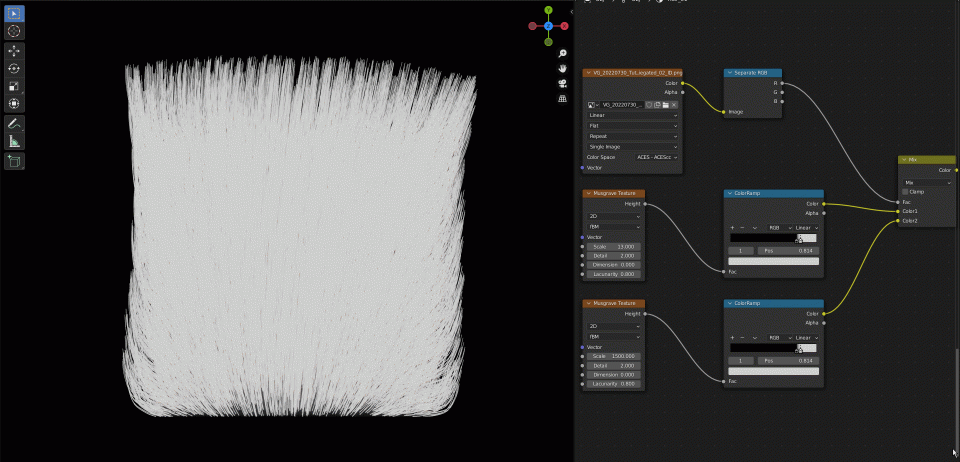
Task: Click the stop index field 1 in ColorRamp feeding Color2
Action: tap(741, 361)
